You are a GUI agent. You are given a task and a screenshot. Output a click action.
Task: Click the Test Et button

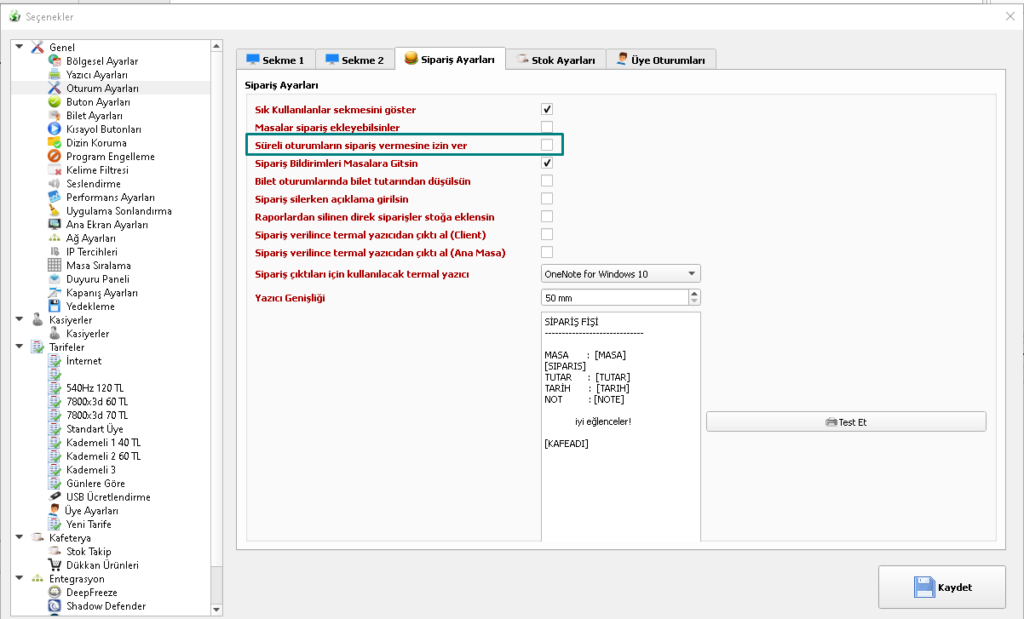click(x=845, y=422)
